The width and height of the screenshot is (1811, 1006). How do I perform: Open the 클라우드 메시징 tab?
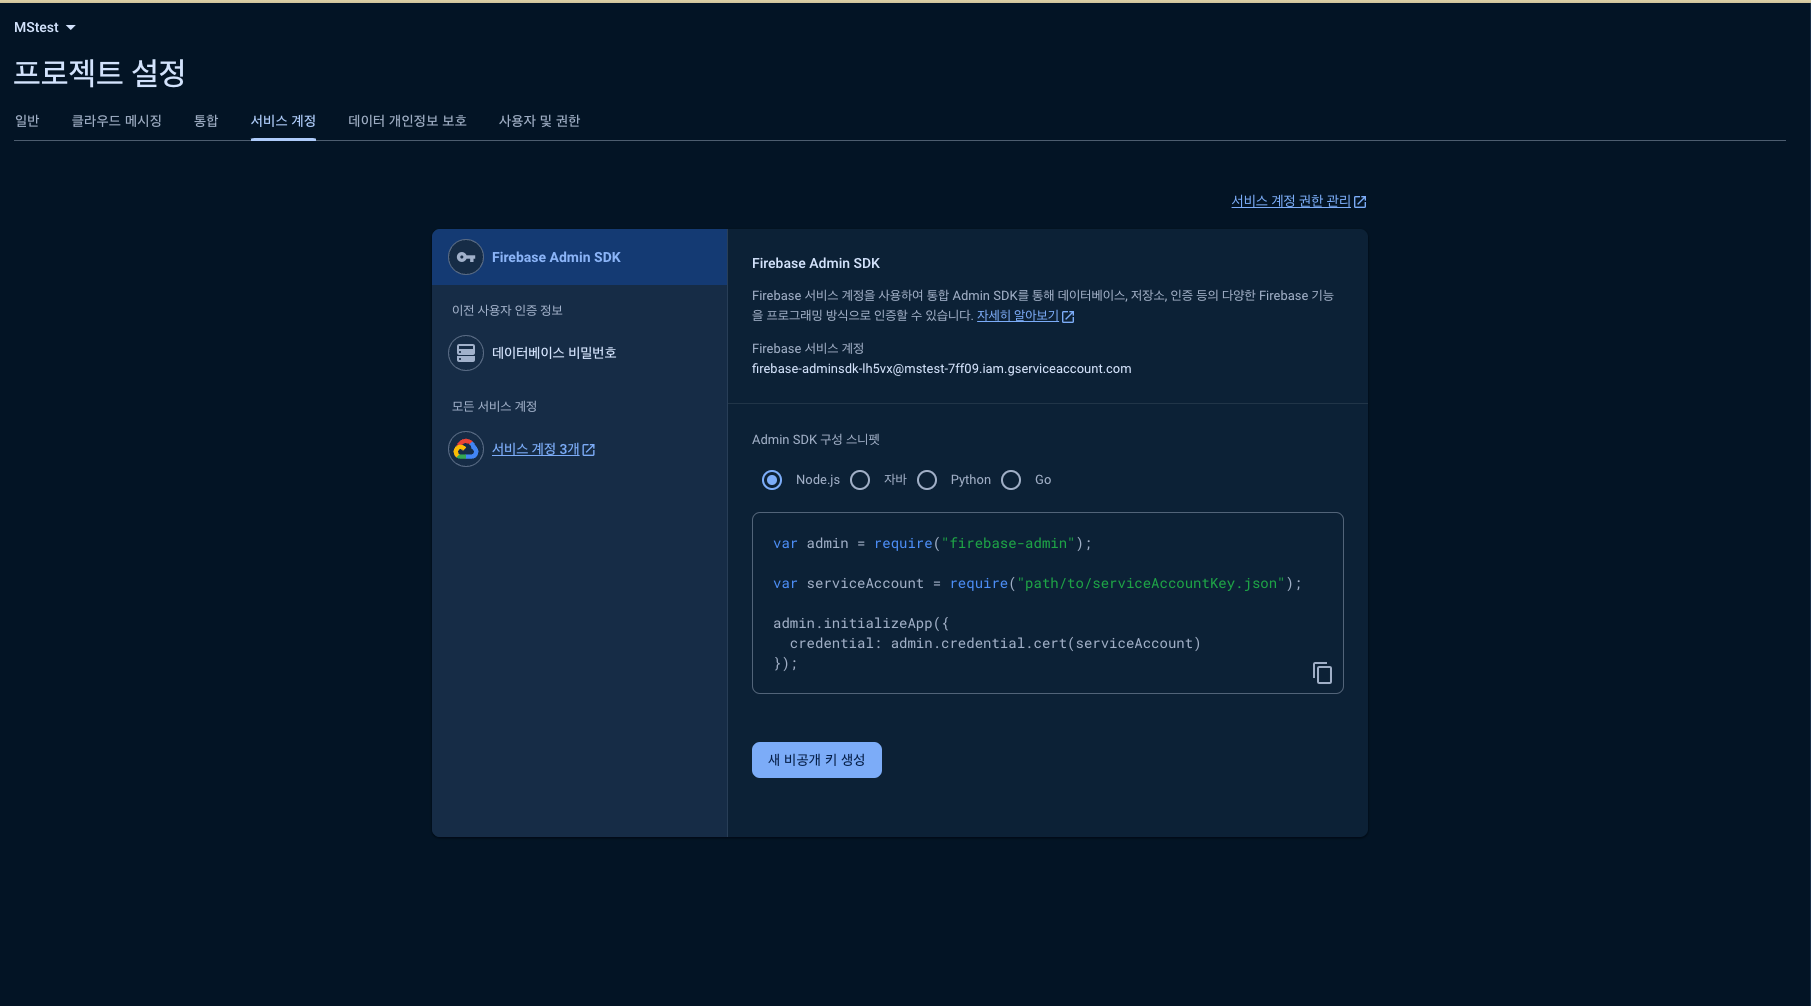pyautogui.click(x=117, y=121)
